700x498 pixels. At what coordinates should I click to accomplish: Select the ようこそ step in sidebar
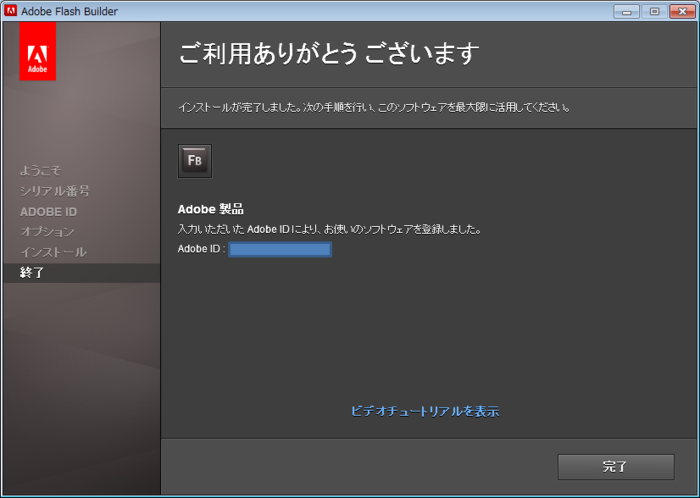(40, 170)
